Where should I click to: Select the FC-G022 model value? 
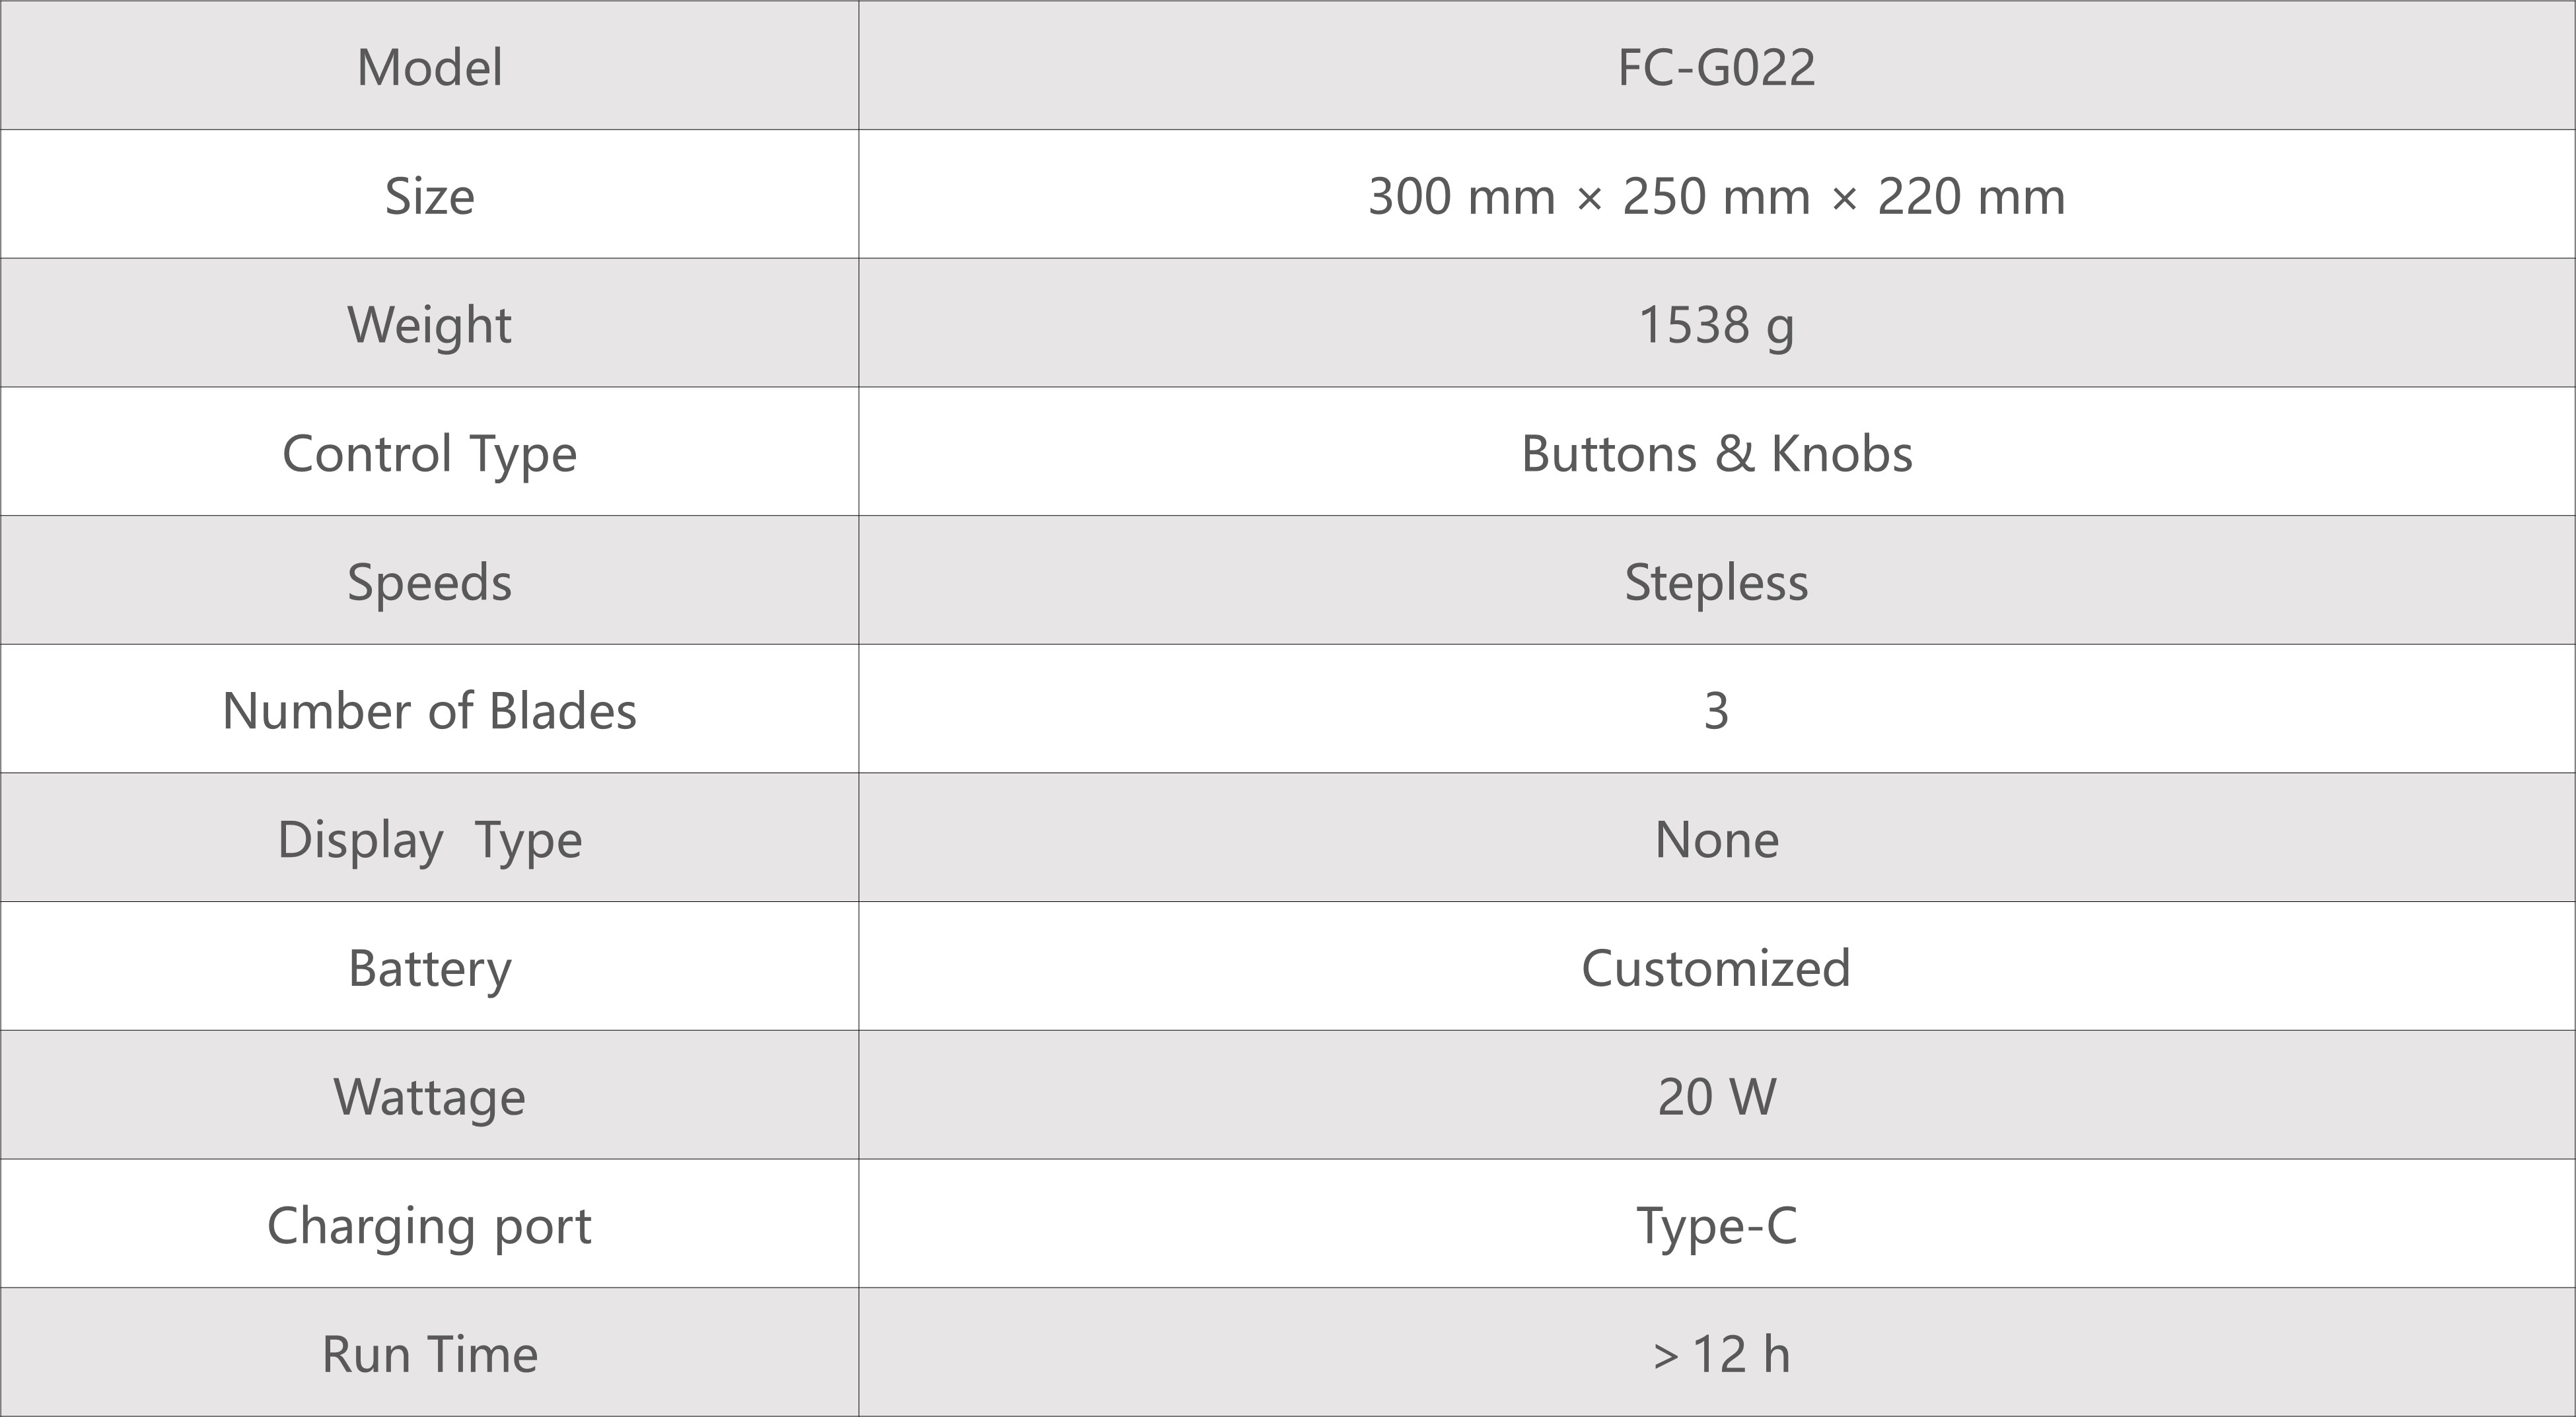[1716, 68]
